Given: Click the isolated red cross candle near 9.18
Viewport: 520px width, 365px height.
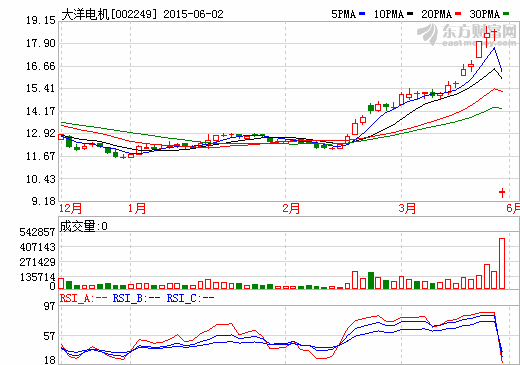Looking at the screenshot, I should click(x=502, y=192).
